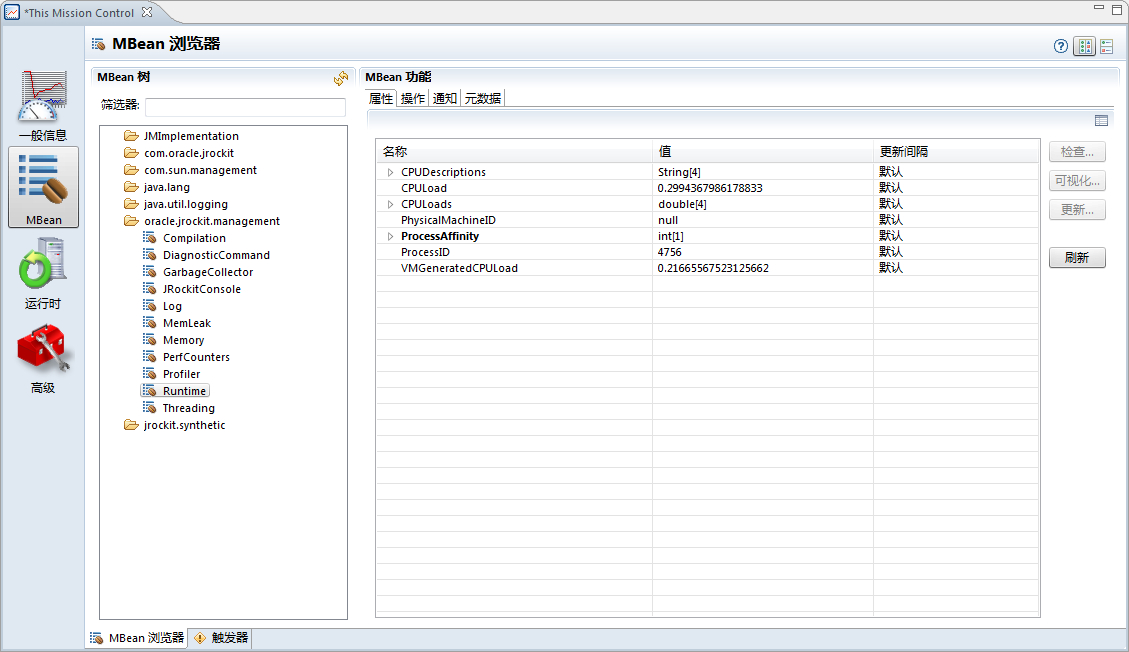Expand the CPUDescriptions attribute row
This screenshot has height=652, width=1129.
pos(390,173)
